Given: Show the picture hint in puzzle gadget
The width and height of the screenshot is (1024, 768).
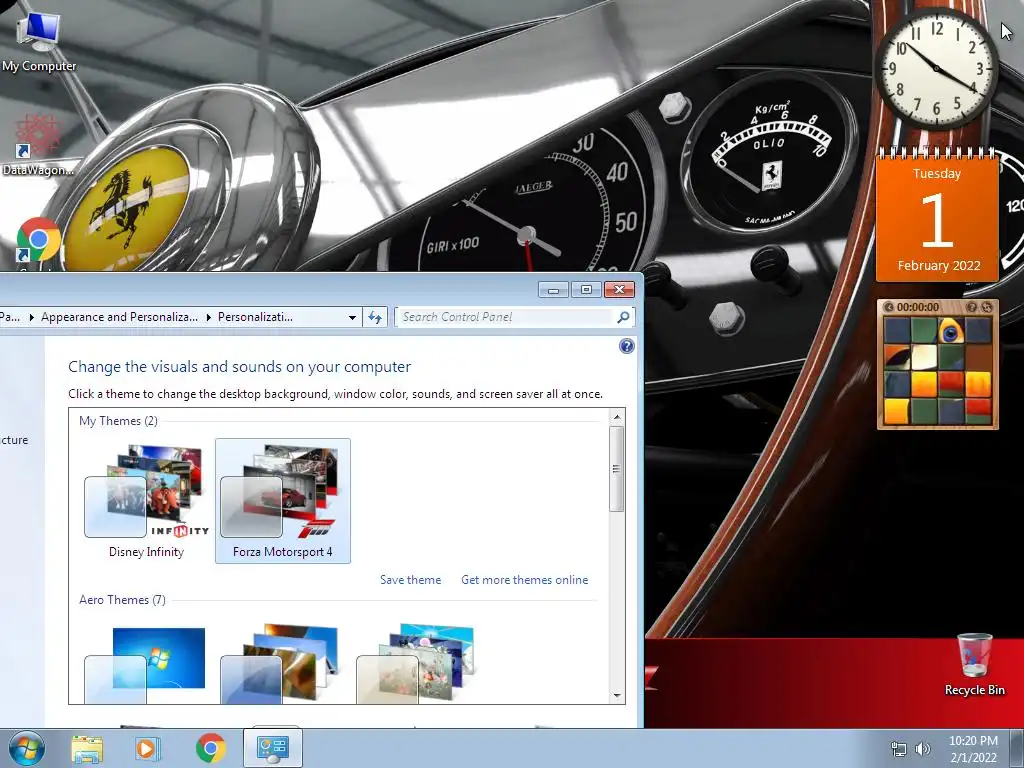Looking at the screenshot, I should tap(972, 307).
